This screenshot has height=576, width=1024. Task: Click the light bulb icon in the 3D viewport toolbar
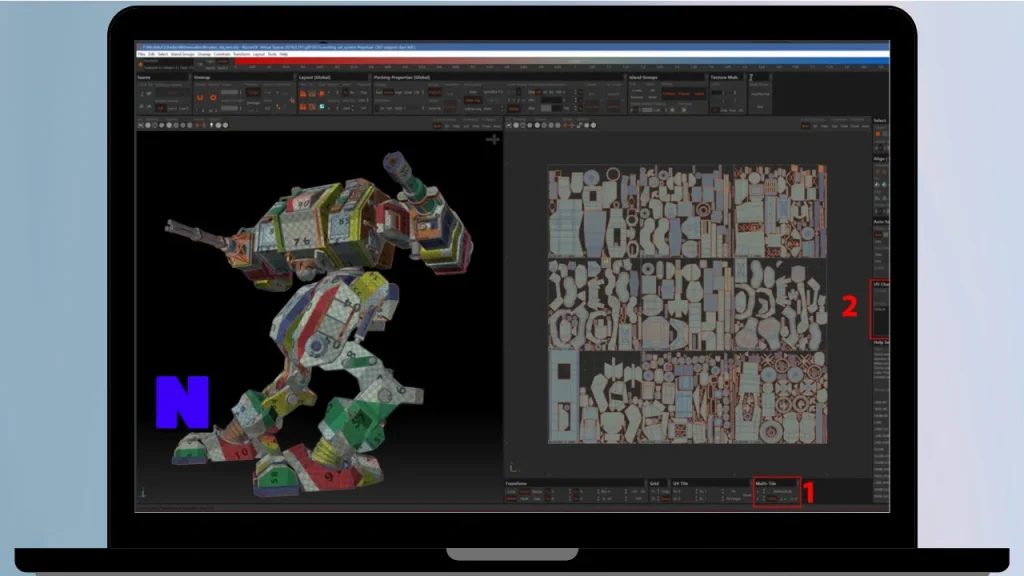pyautogui.click(x=211, y=125)
